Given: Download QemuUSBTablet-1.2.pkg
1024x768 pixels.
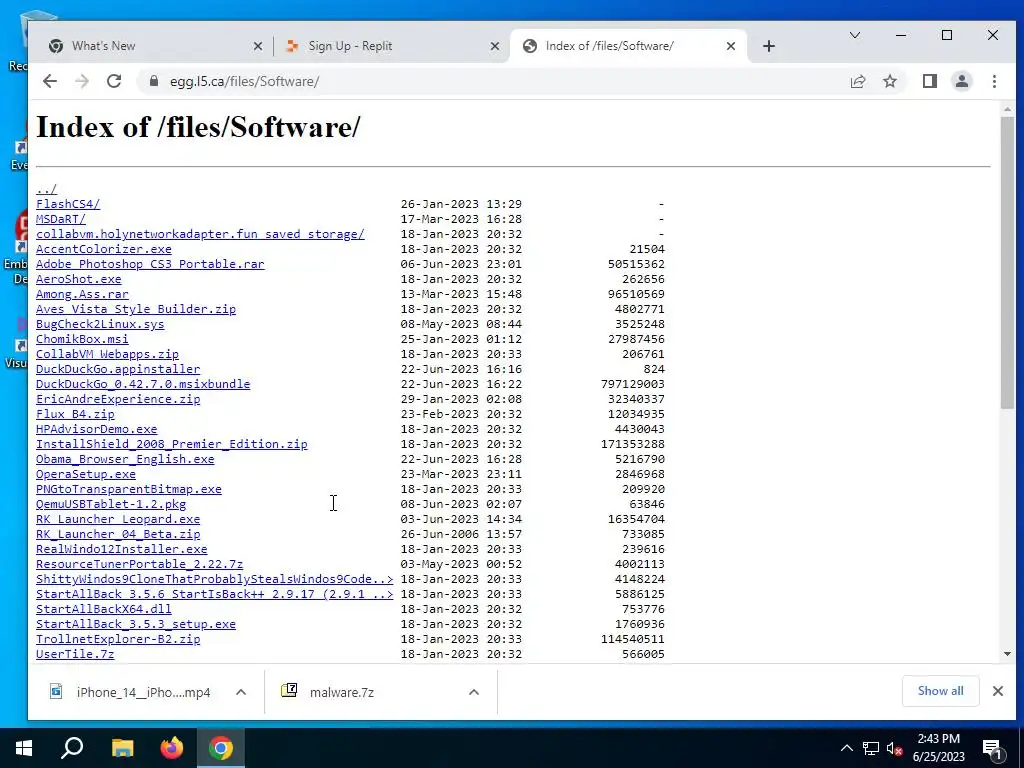Looking at the screenshot, I should (x=111, y=505).
